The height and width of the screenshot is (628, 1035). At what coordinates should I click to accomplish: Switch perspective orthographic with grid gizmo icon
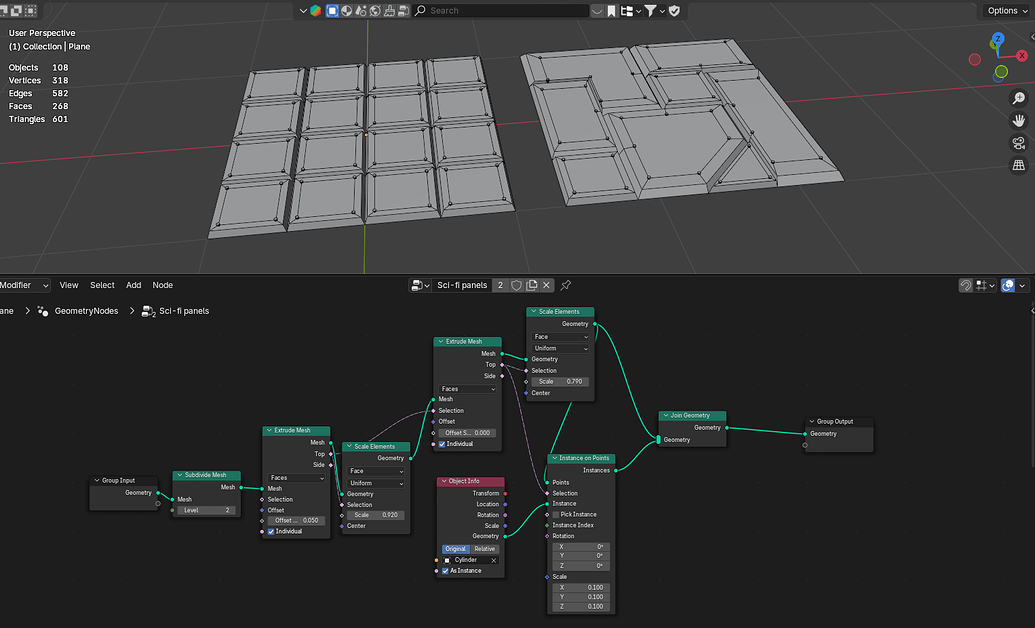point(1018,165)
